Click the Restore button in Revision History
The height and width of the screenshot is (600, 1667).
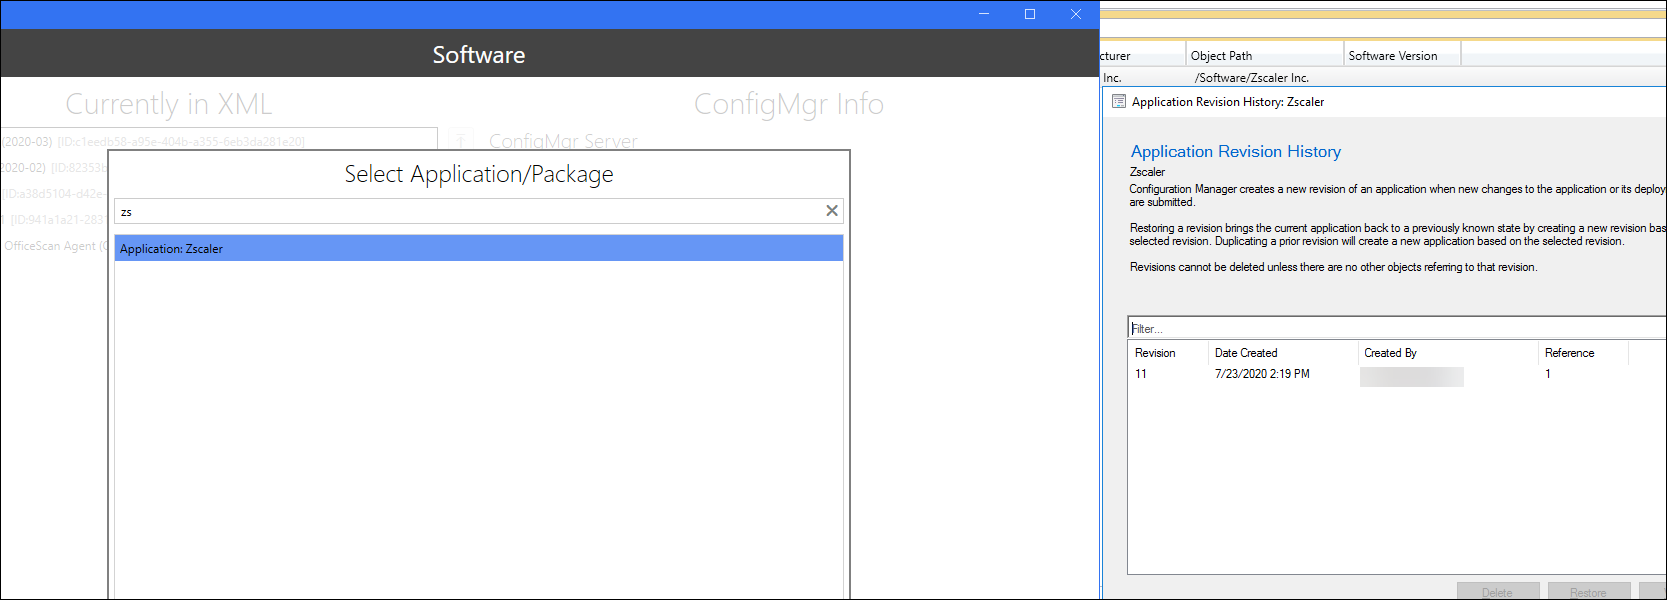(x=1588, y=592)
